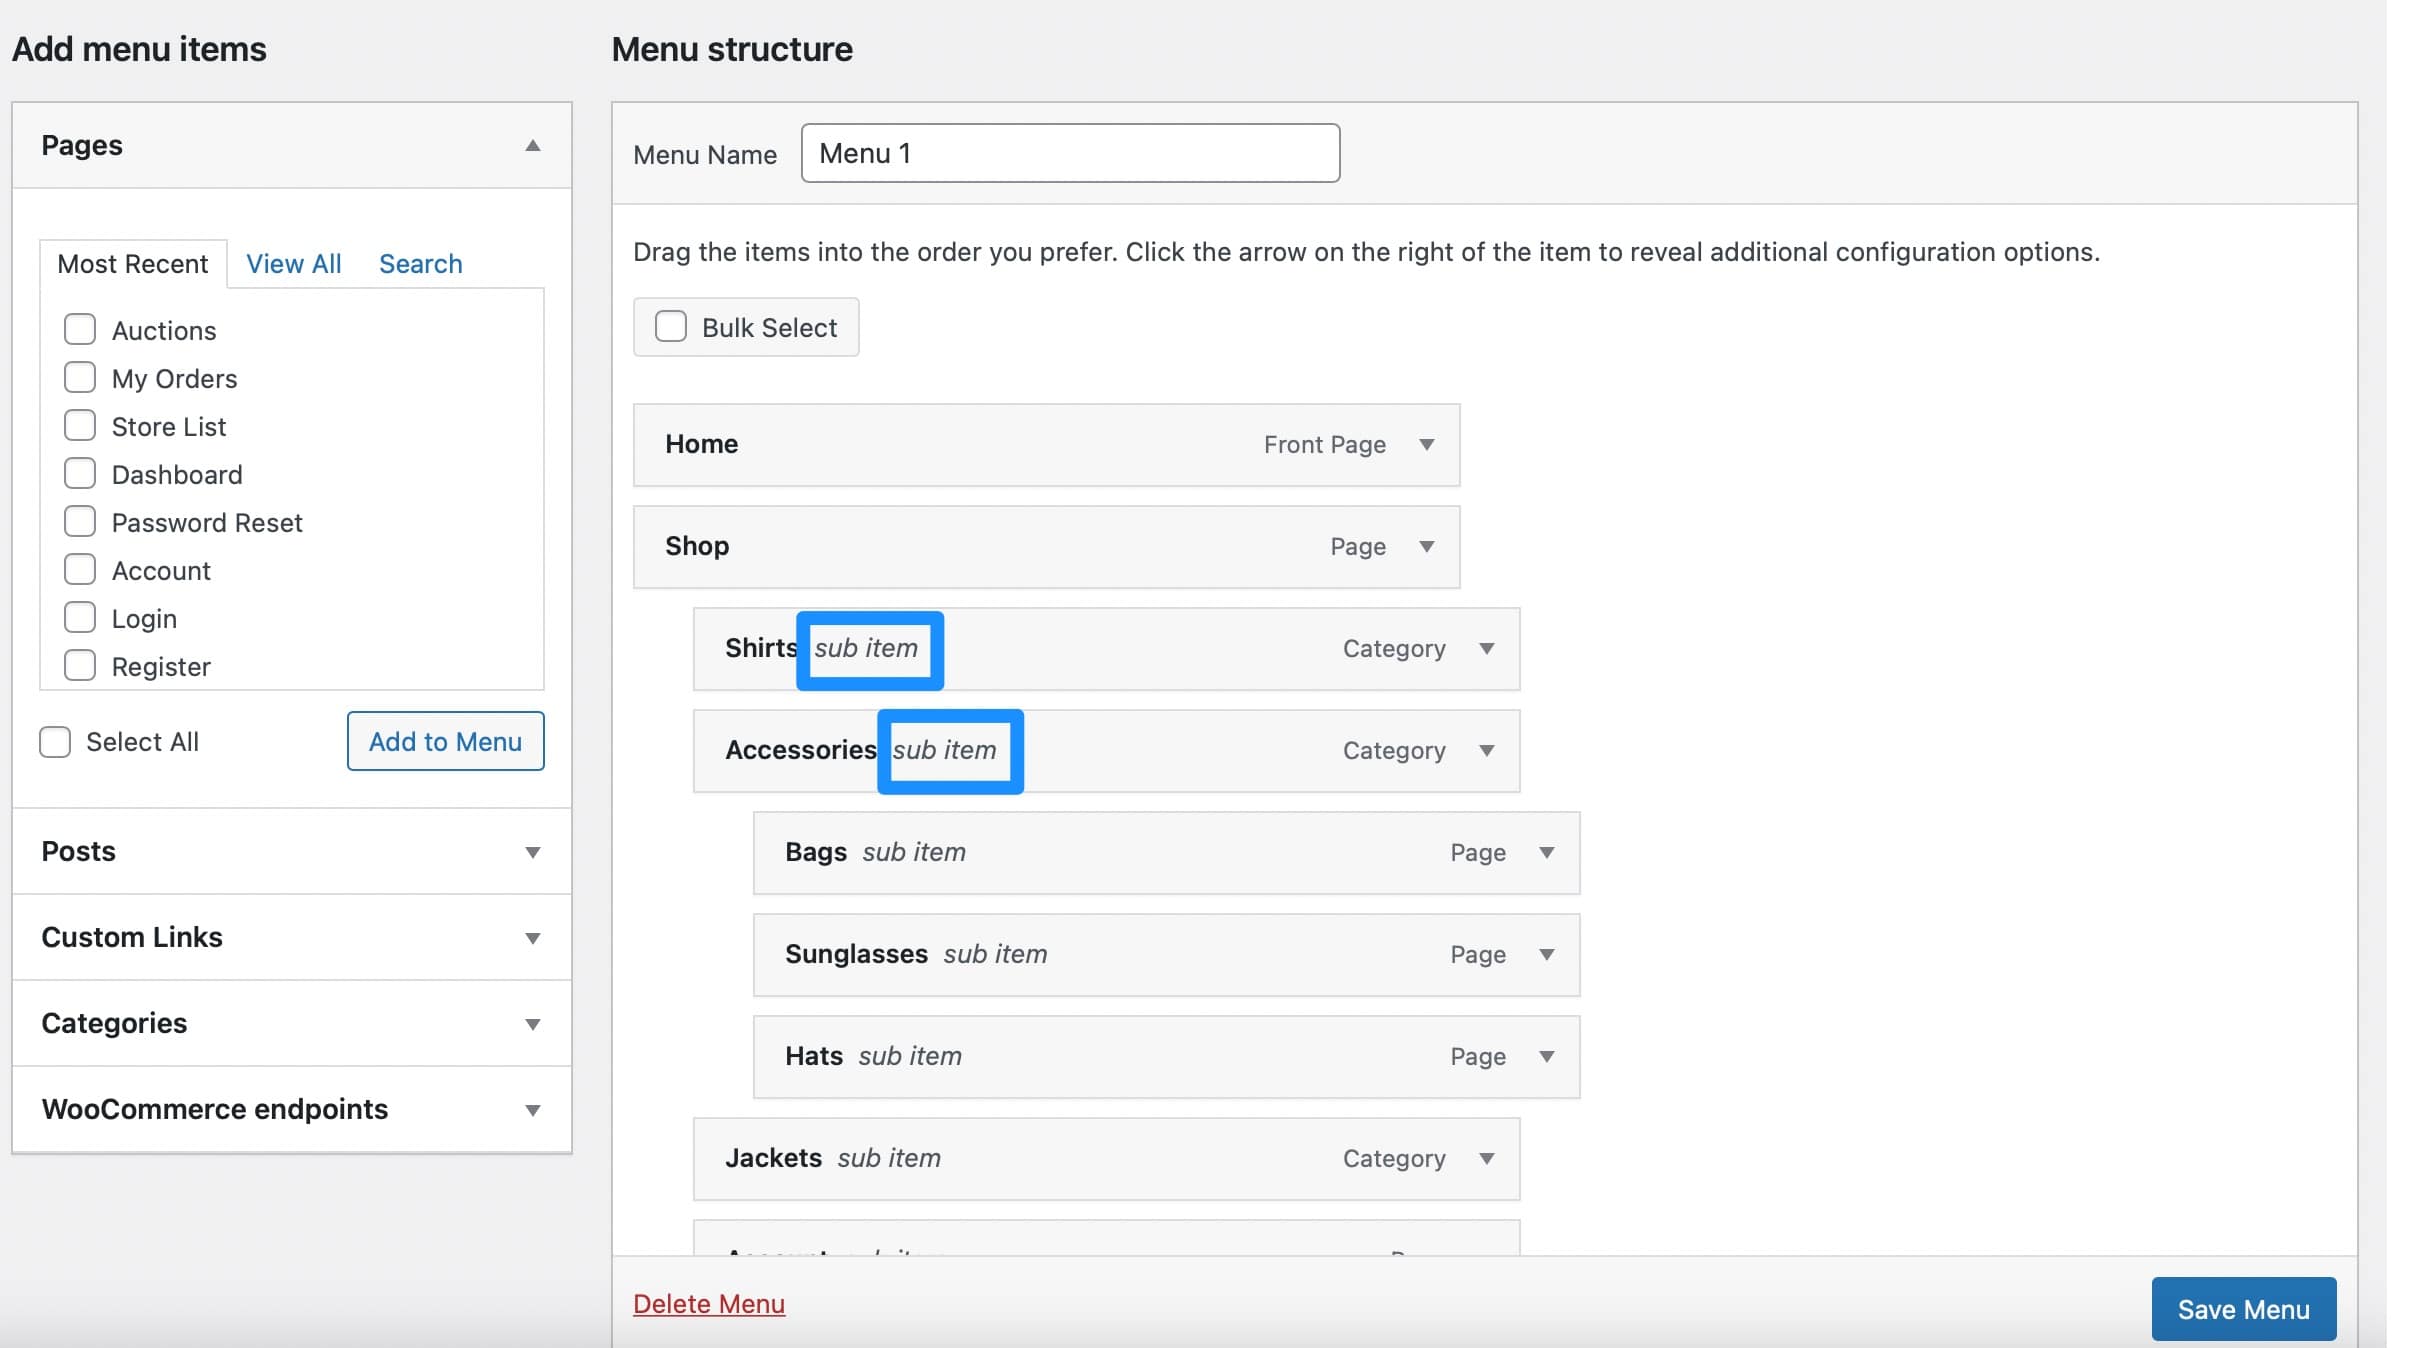
Task: Open configuration options for Home item
Action: point(1427,445)
